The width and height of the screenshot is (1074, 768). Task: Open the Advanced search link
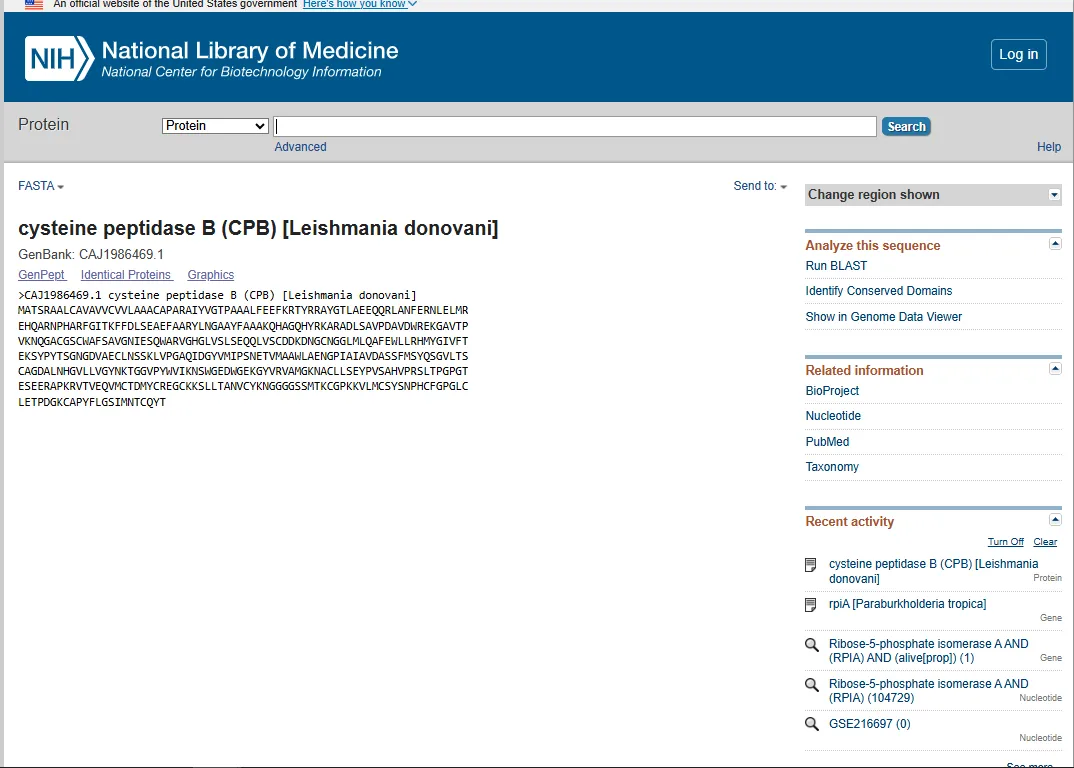[301, 147]
